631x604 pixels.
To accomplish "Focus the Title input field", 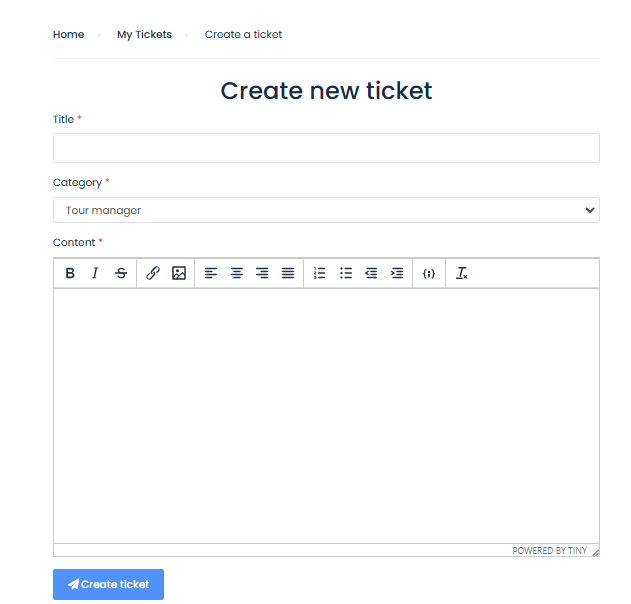I will coord(326,148).
